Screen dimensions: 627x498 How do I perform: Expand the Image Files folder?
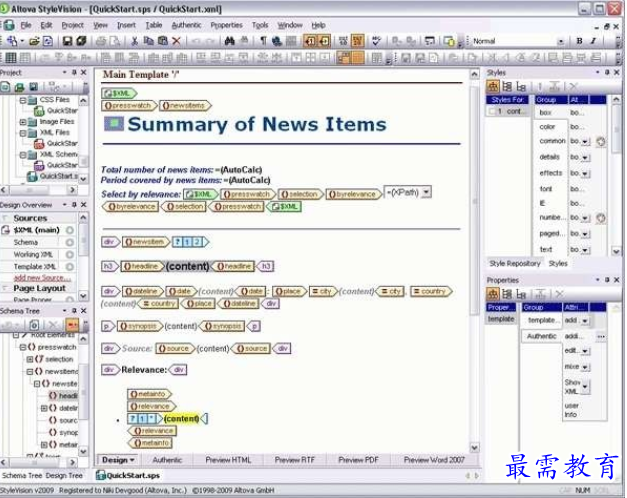[x=23, y=122]
